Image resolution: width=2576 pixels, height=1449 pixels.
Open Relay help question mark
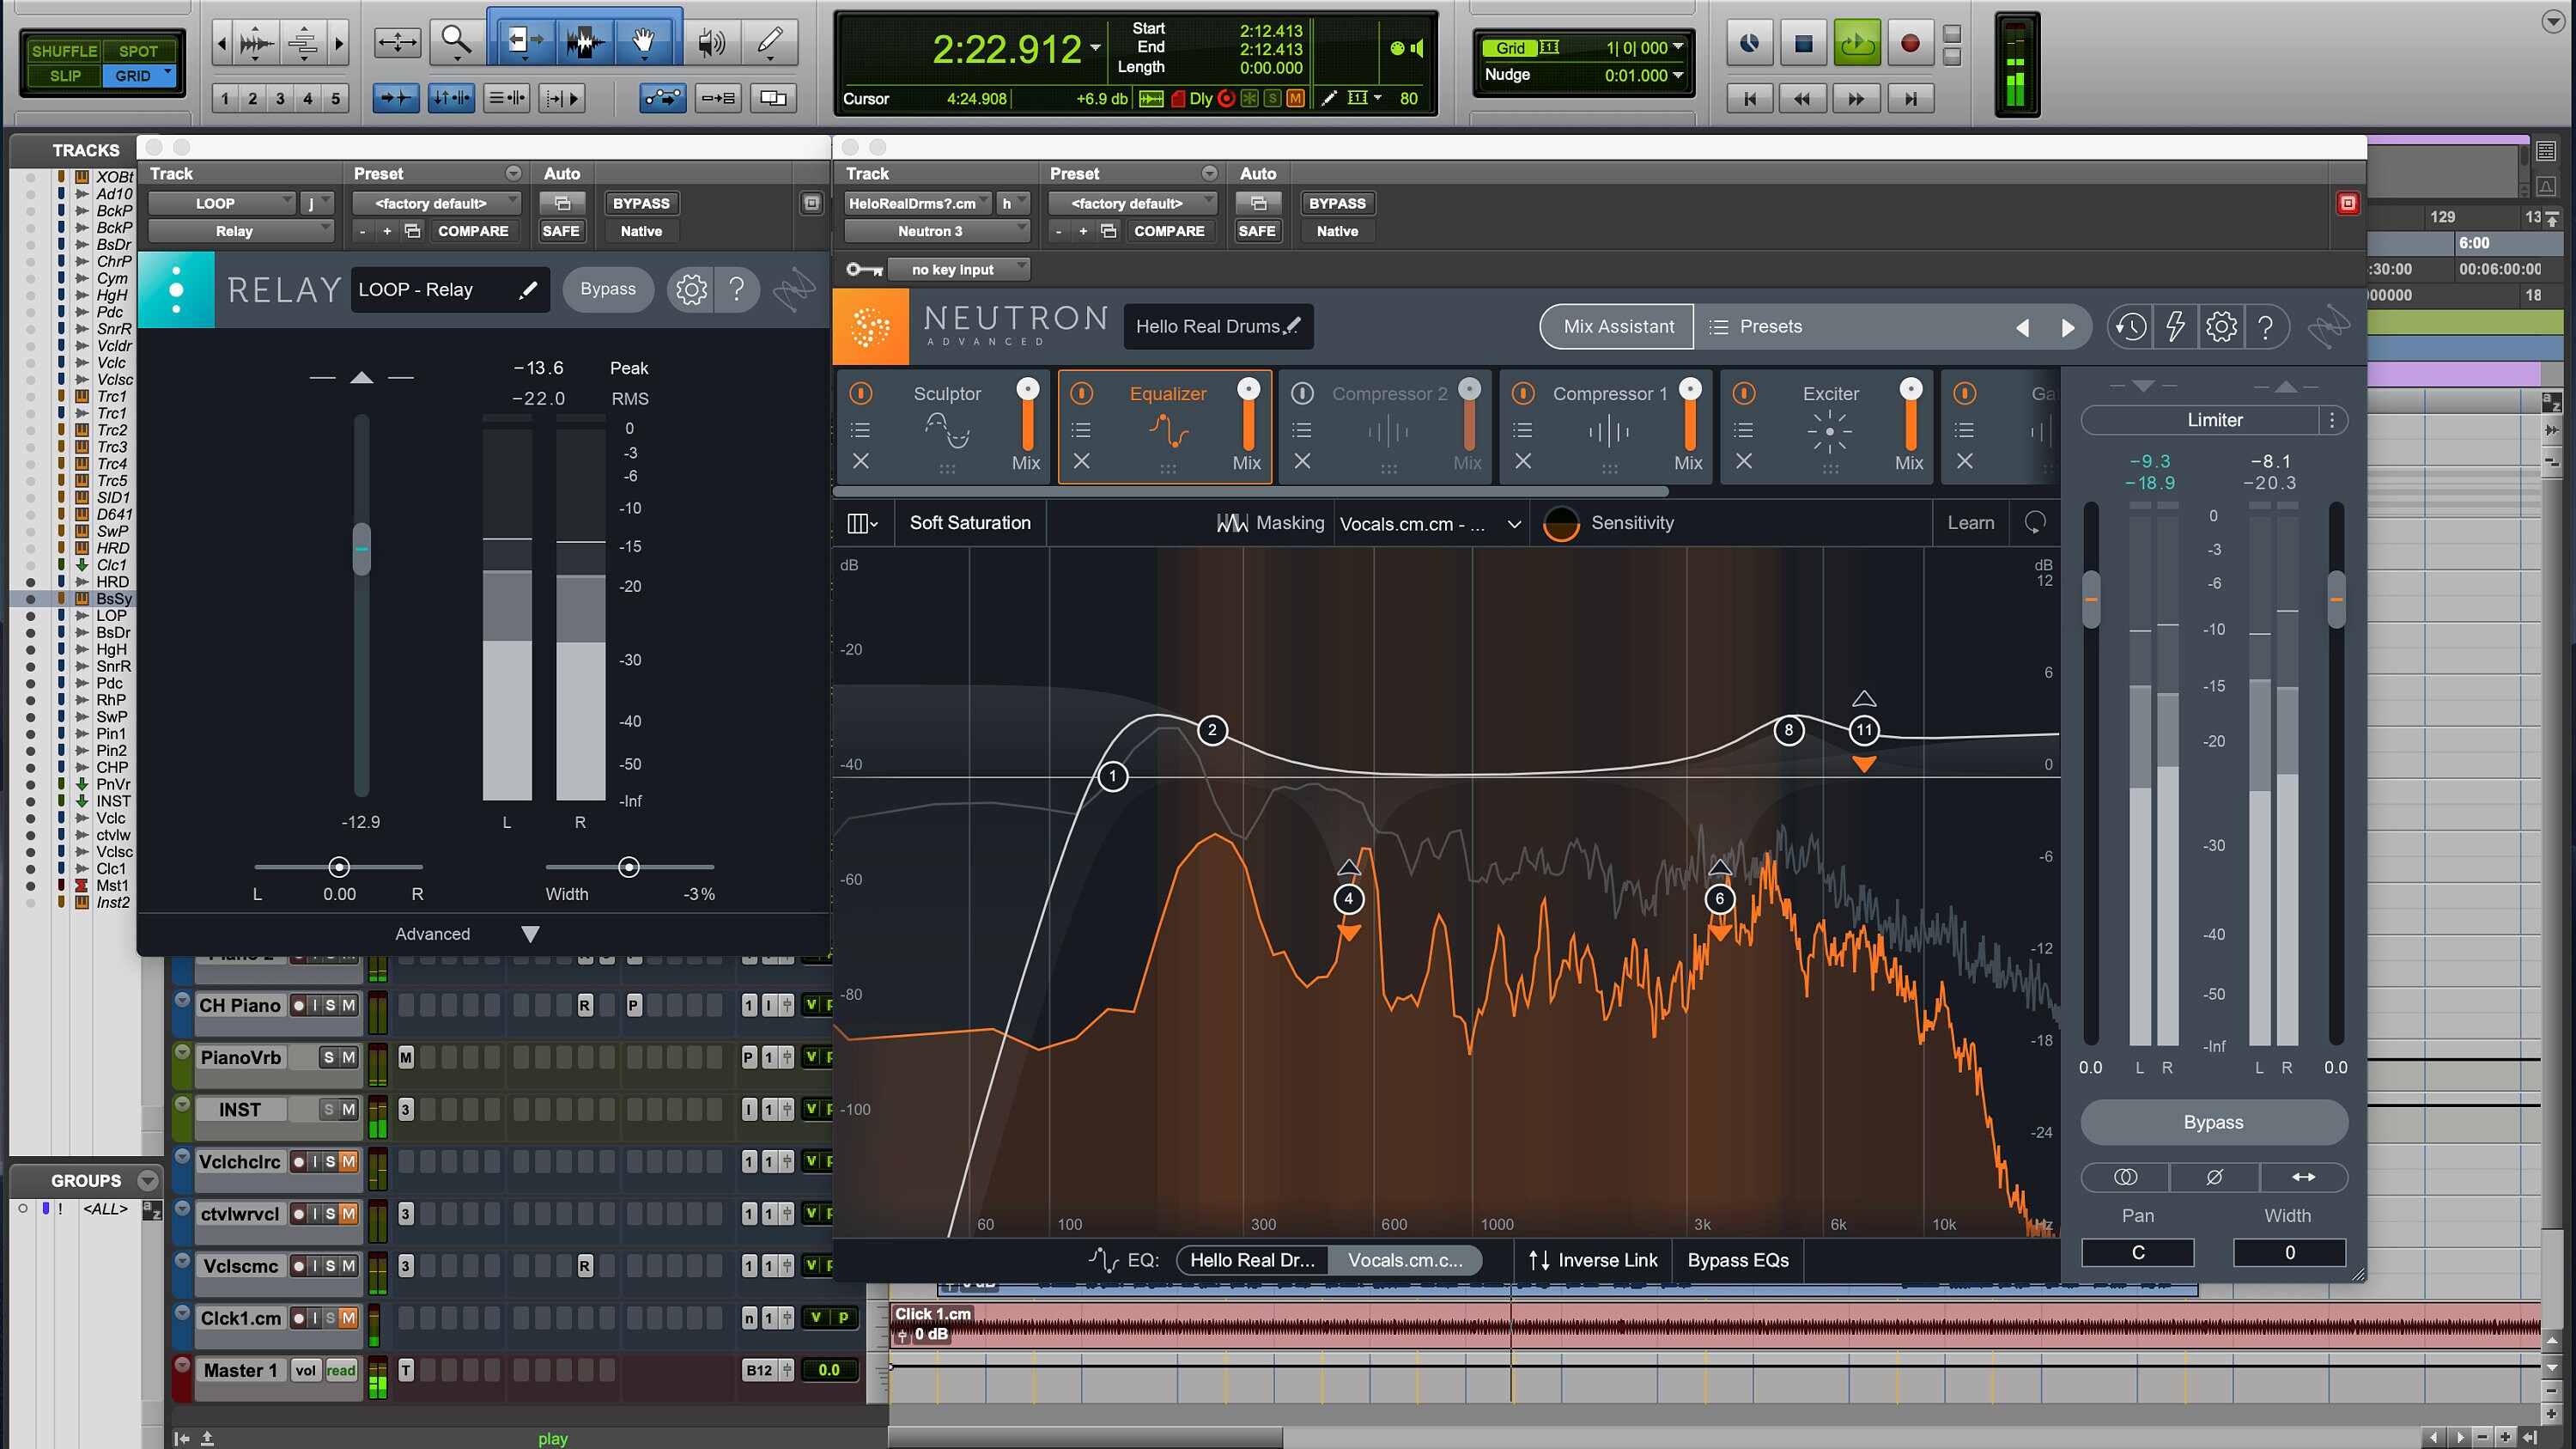click(737, 289)
